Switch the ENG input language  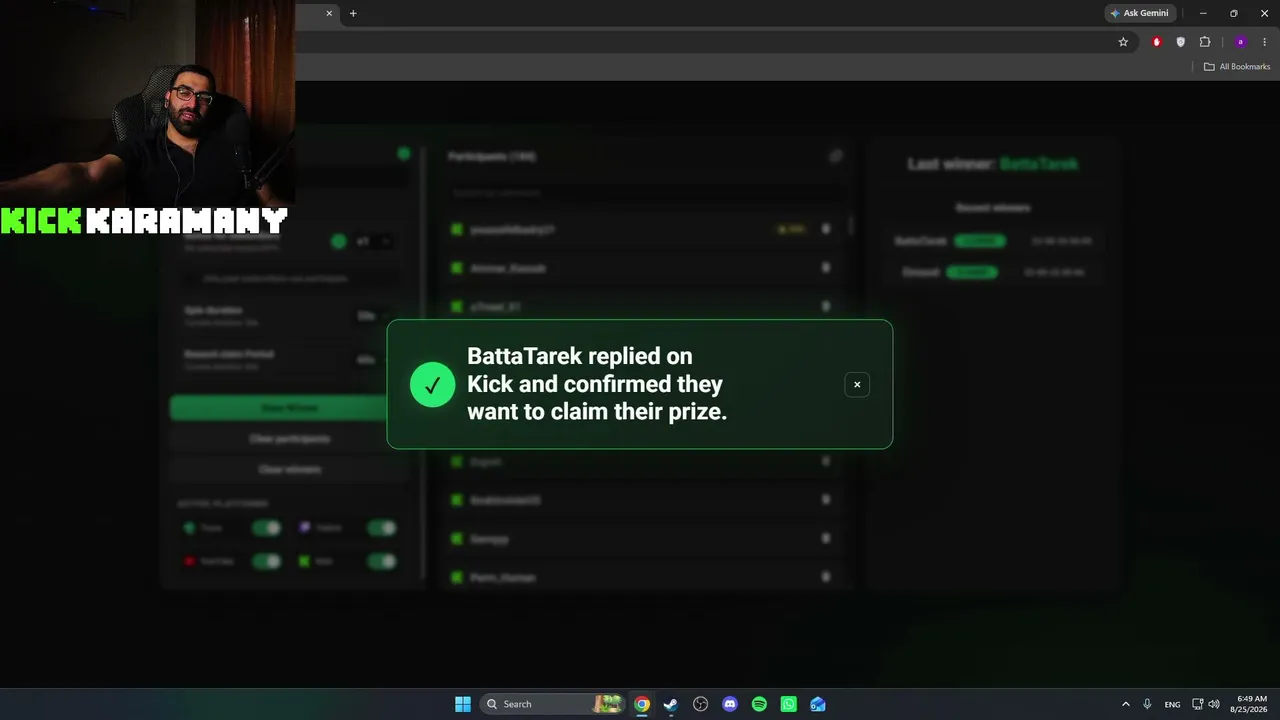tap(1172, 704)
